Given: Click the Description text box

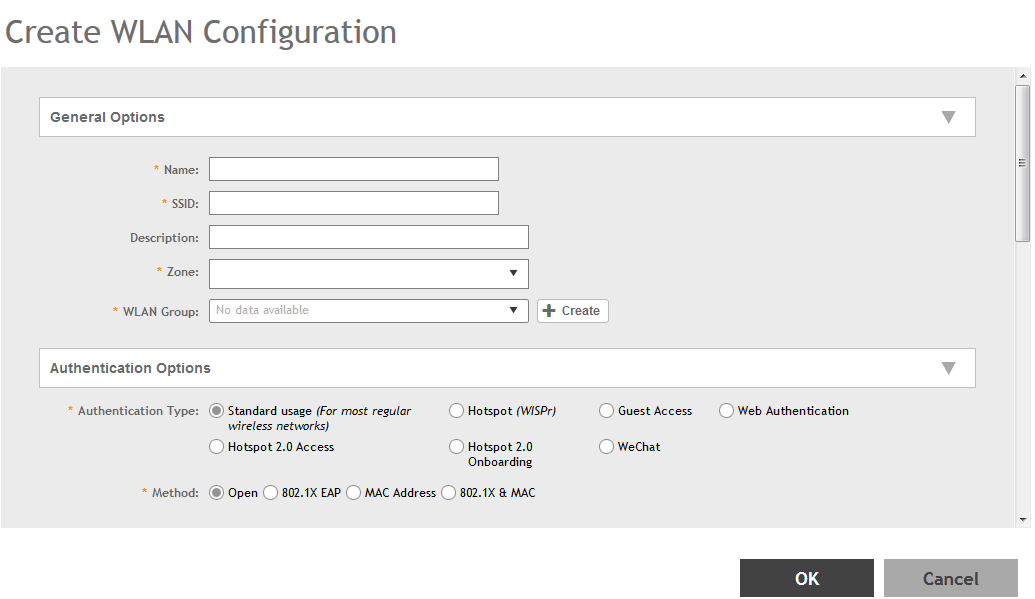Looking at the screenshot, I should coord(368,237).
